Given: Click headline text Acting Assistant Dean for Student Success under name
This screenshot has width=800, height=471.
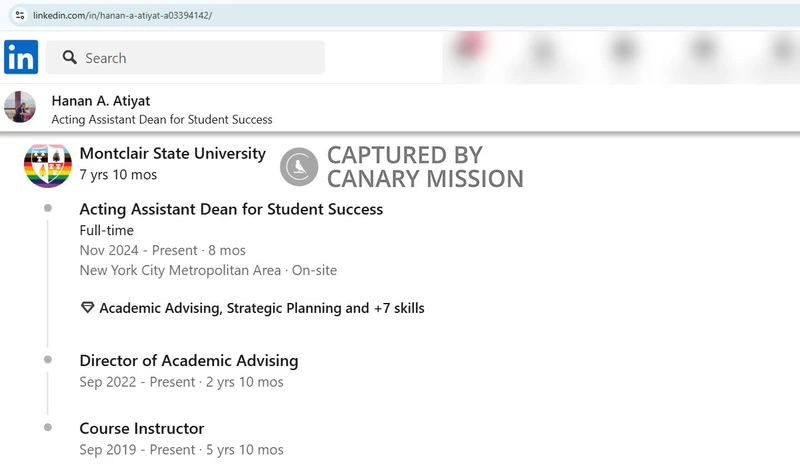Looking at the screenshot, I should [162, 119].
